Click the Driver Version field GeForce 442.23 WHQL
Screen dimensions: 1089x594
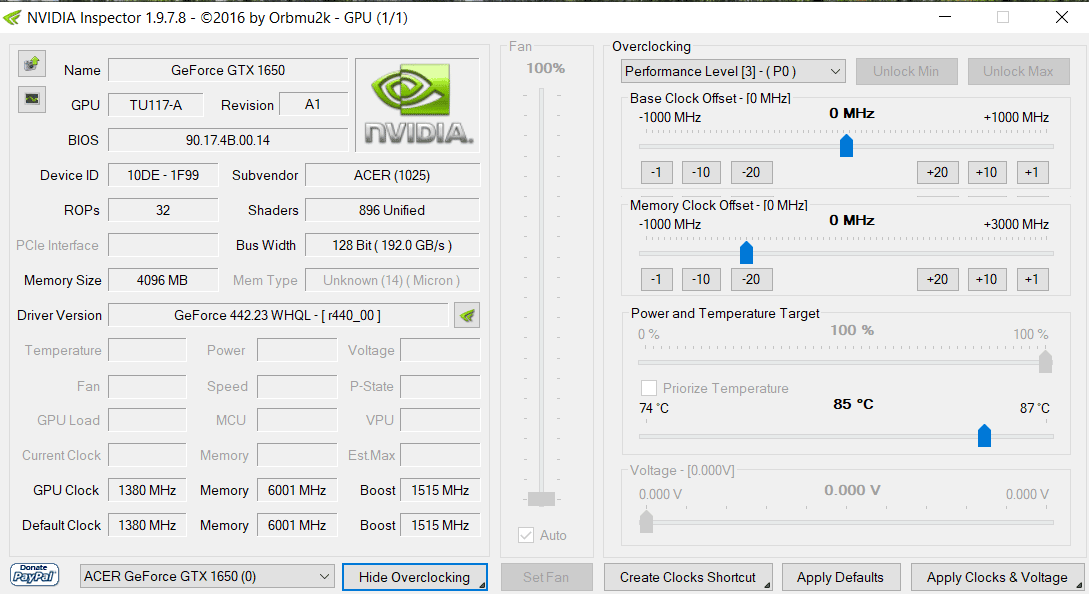(x=278, y=315)
